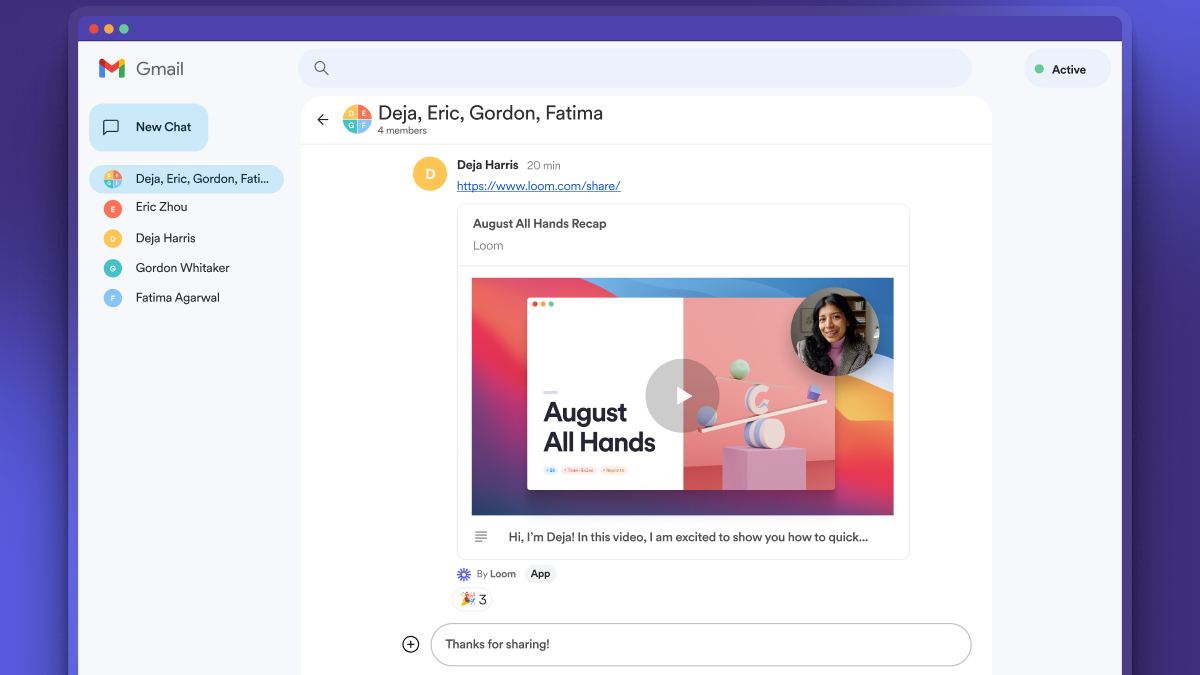Image resolution: width=1200 pixels, height=675 pixels.
Task: Click the 'App' badge beside By Loom
Action: pyautogui.click(x=540, y=574)
